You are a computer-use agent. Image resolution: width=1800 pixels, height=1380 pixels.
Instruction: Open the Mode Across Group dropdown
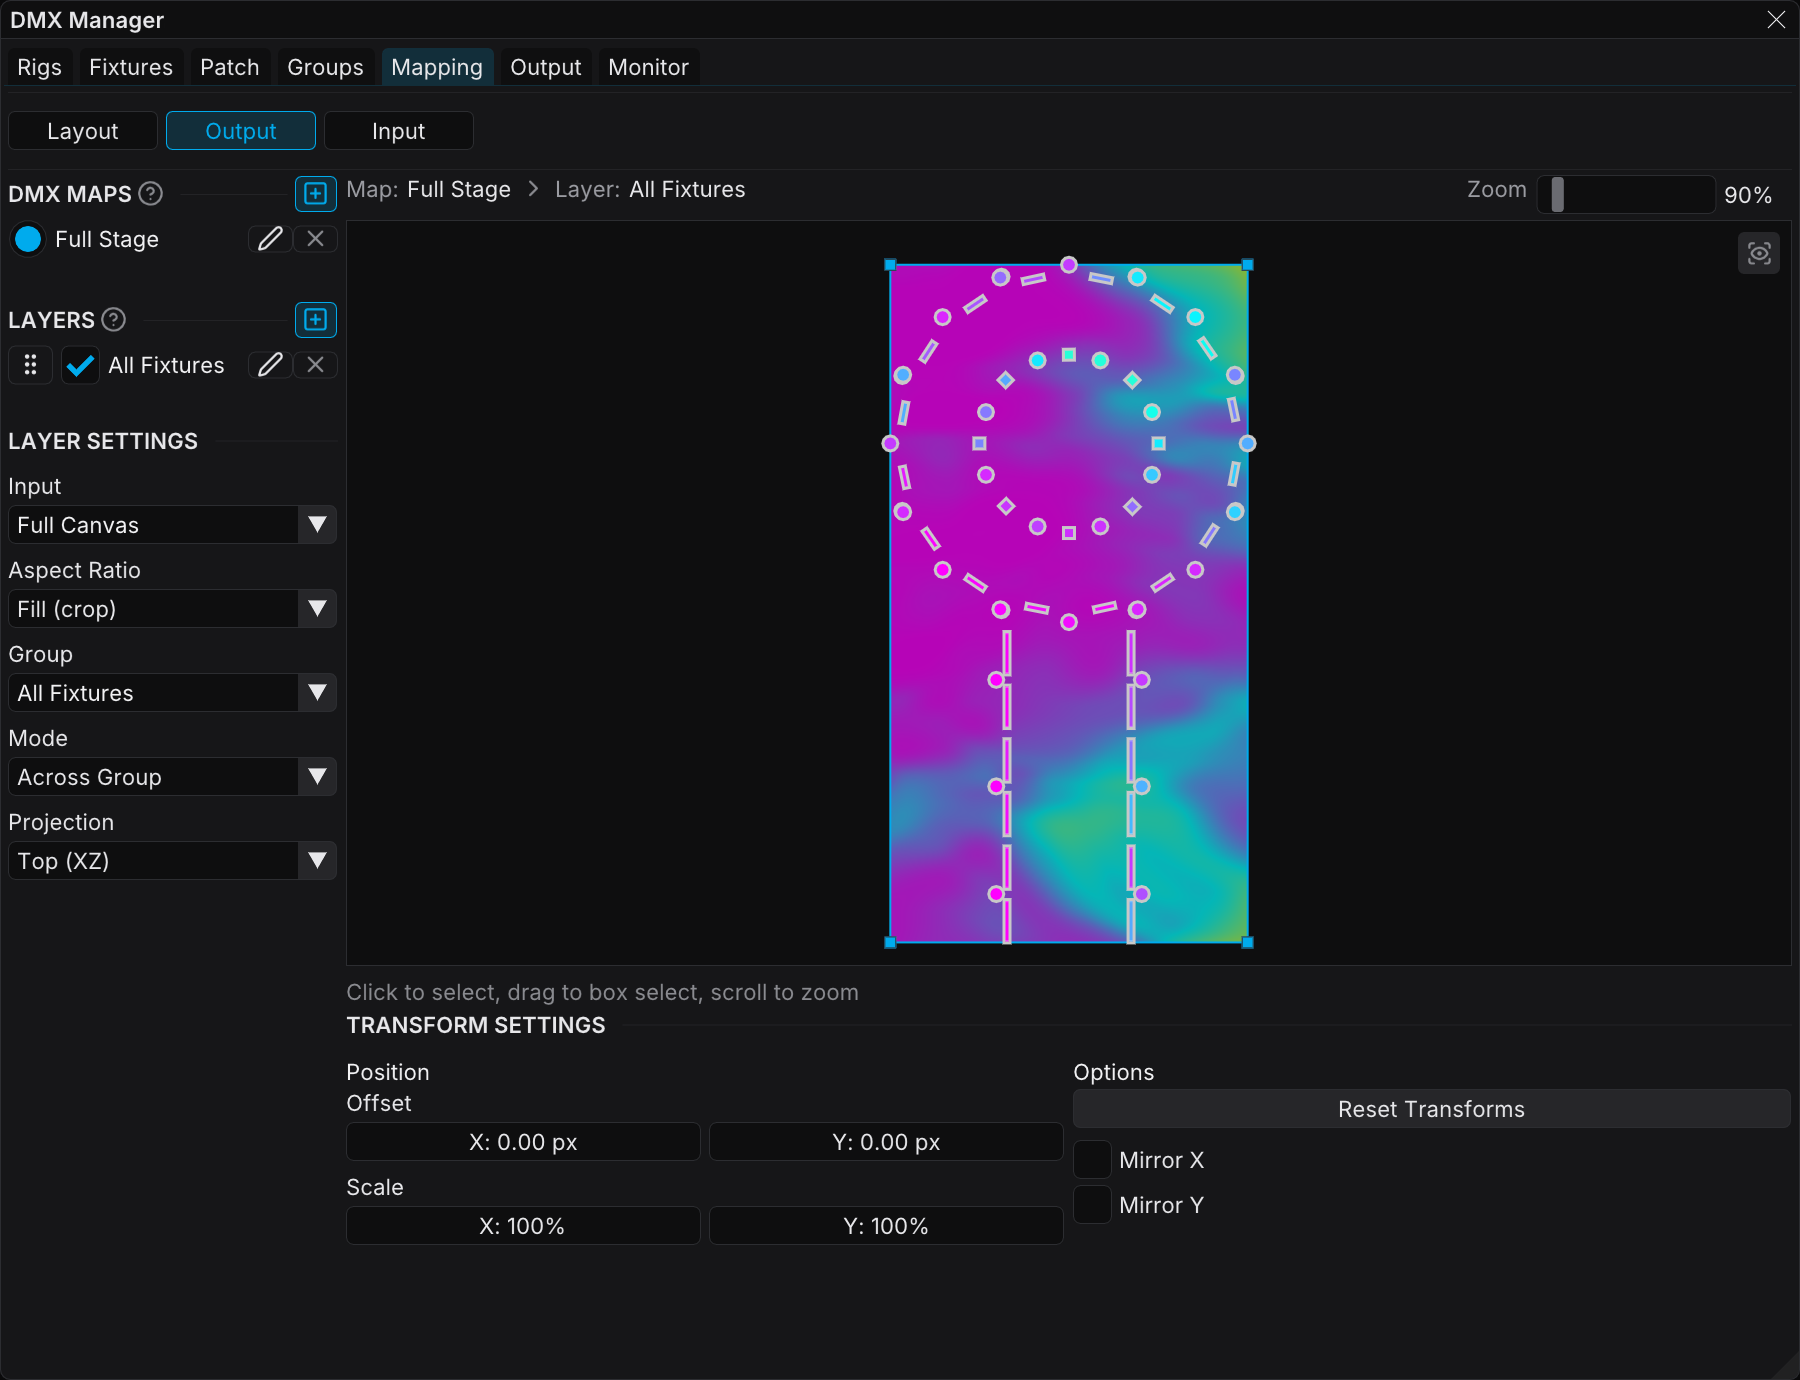point(172,777)
